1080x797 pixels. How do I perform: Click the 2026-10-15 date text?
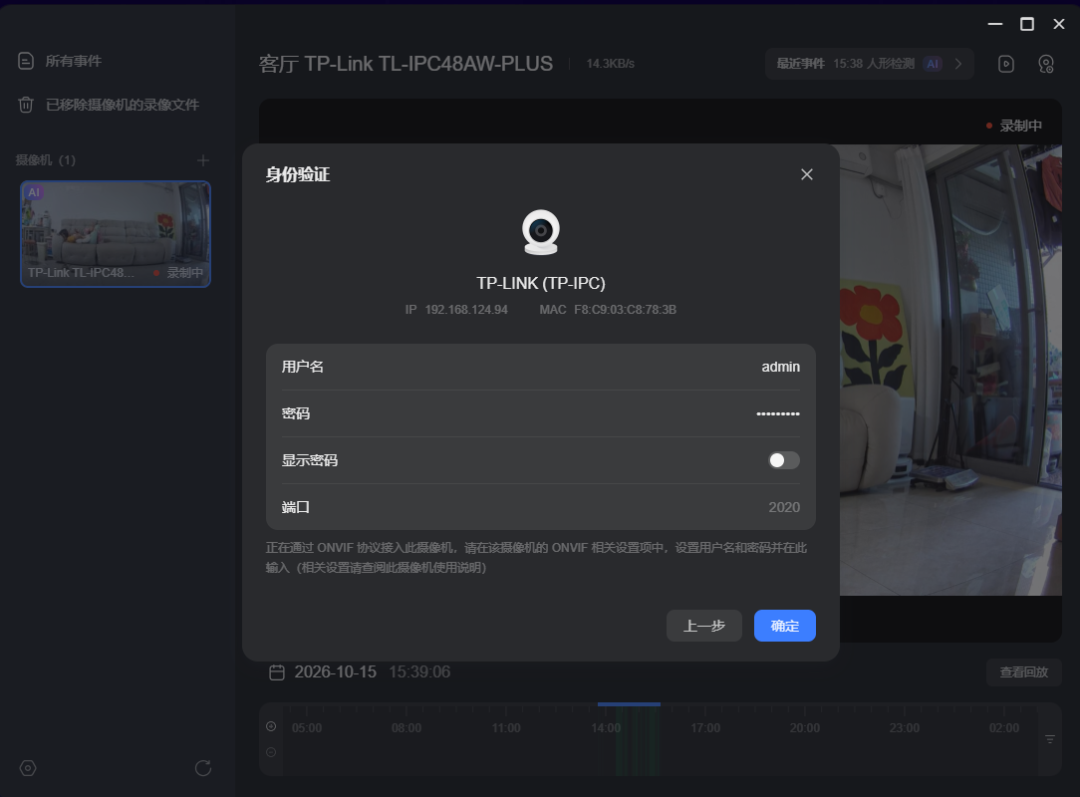pos(335,672)
